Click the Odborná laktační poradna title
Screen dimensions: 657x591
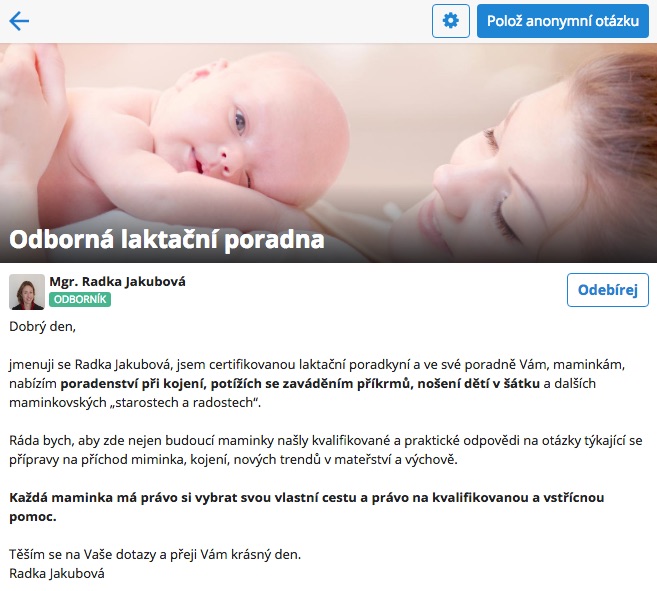(167, 240)
